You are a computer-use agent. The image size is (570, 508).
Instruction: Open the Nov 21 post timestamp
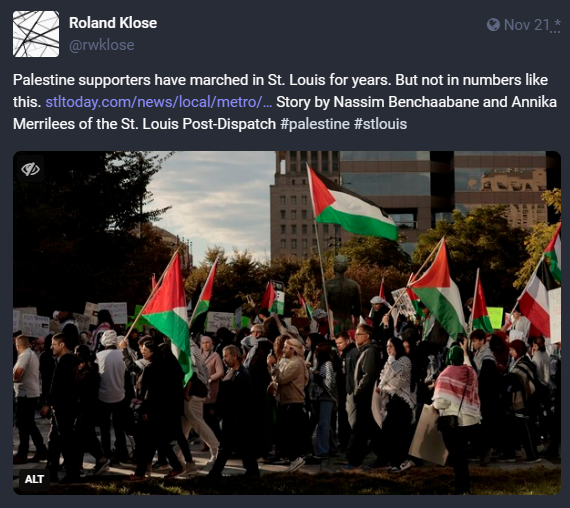tap(527, 25)
